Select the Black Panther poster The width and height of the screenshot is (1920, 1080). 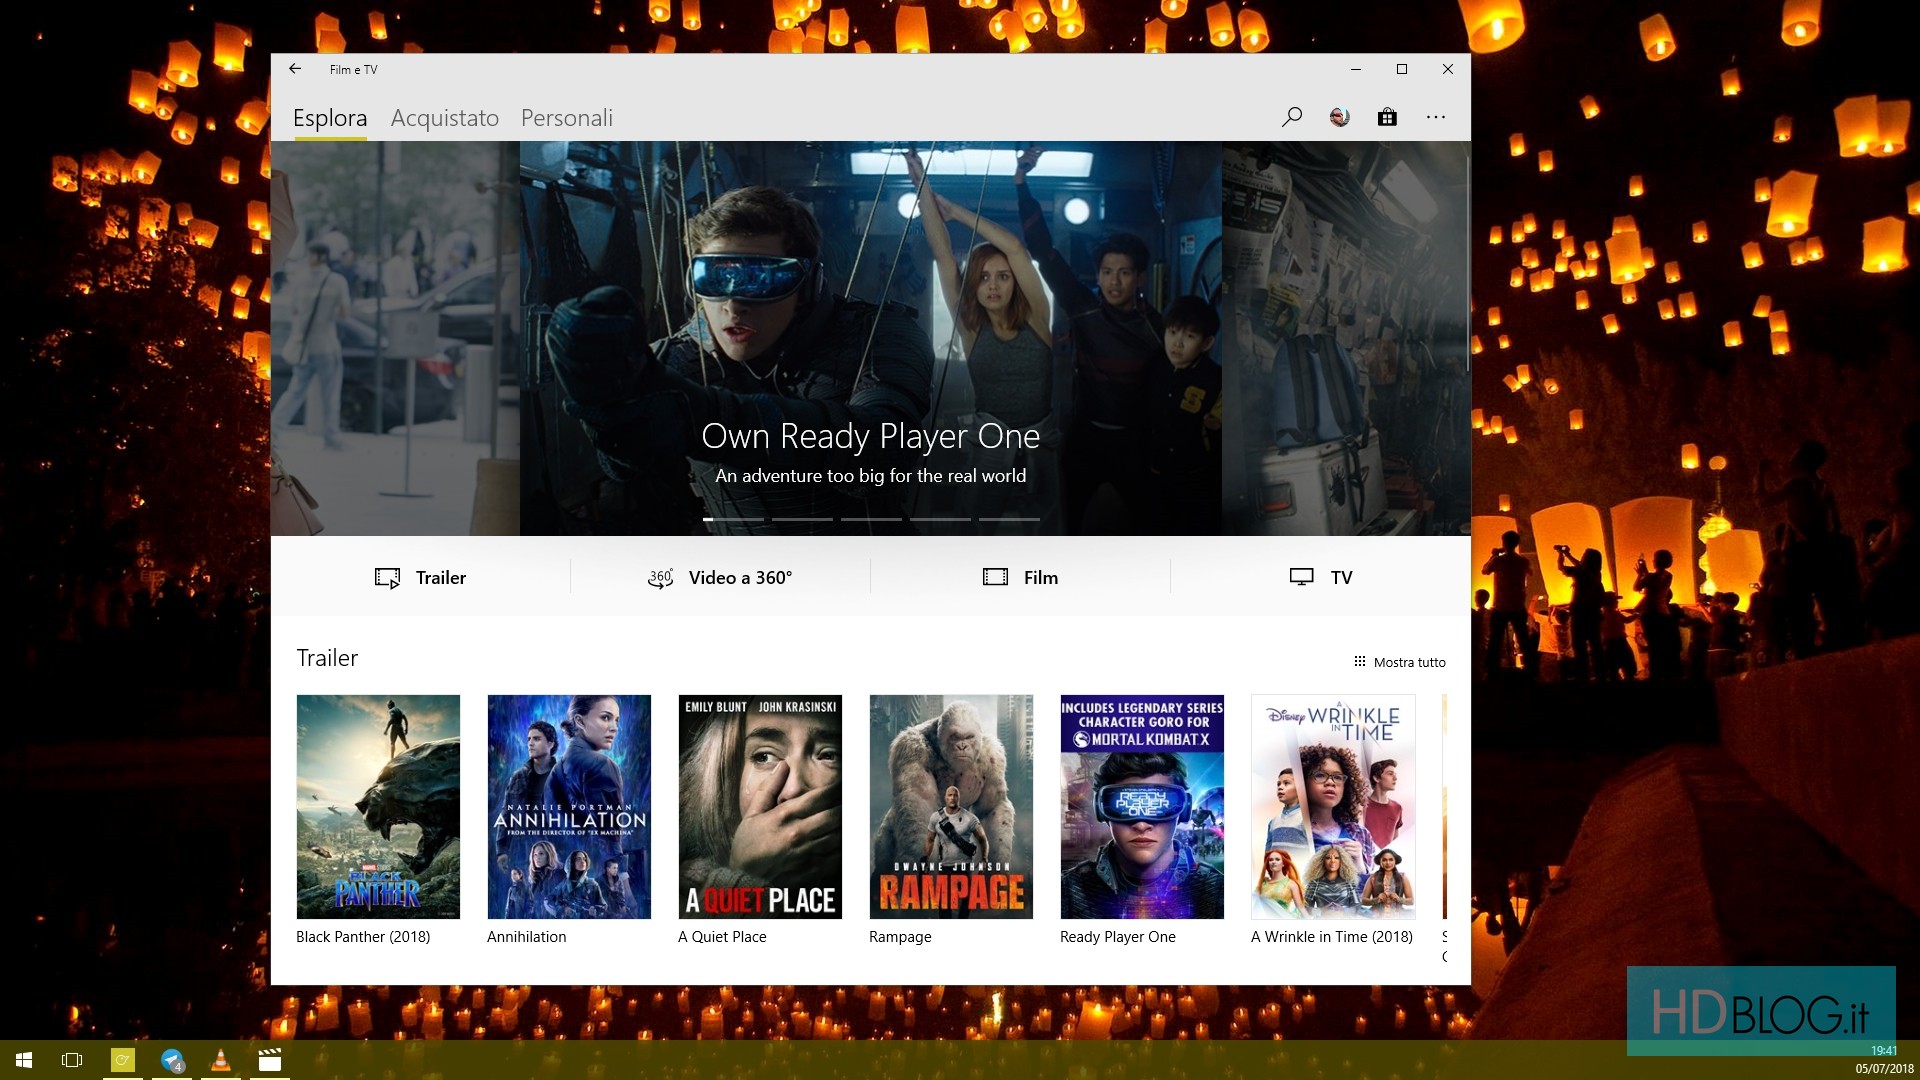pos(378,807)
